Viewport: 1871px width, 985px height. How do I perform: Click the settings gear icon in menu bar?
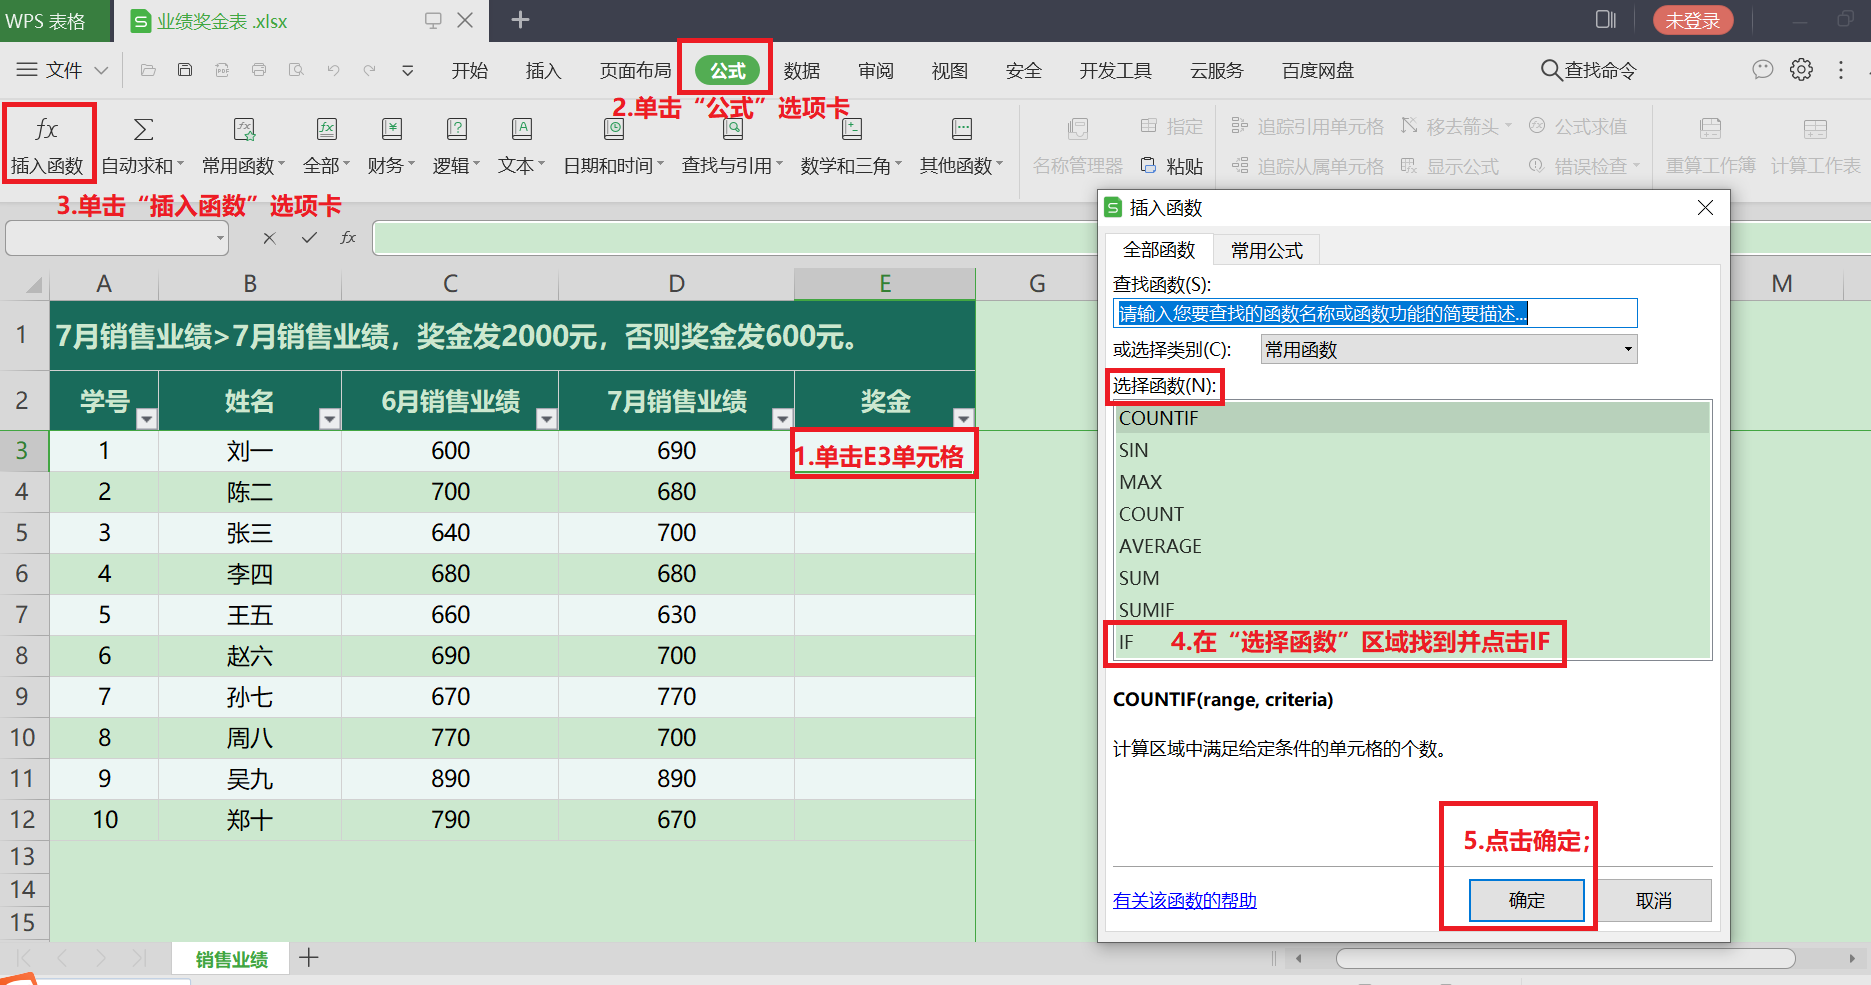[x=1801, y=70]
